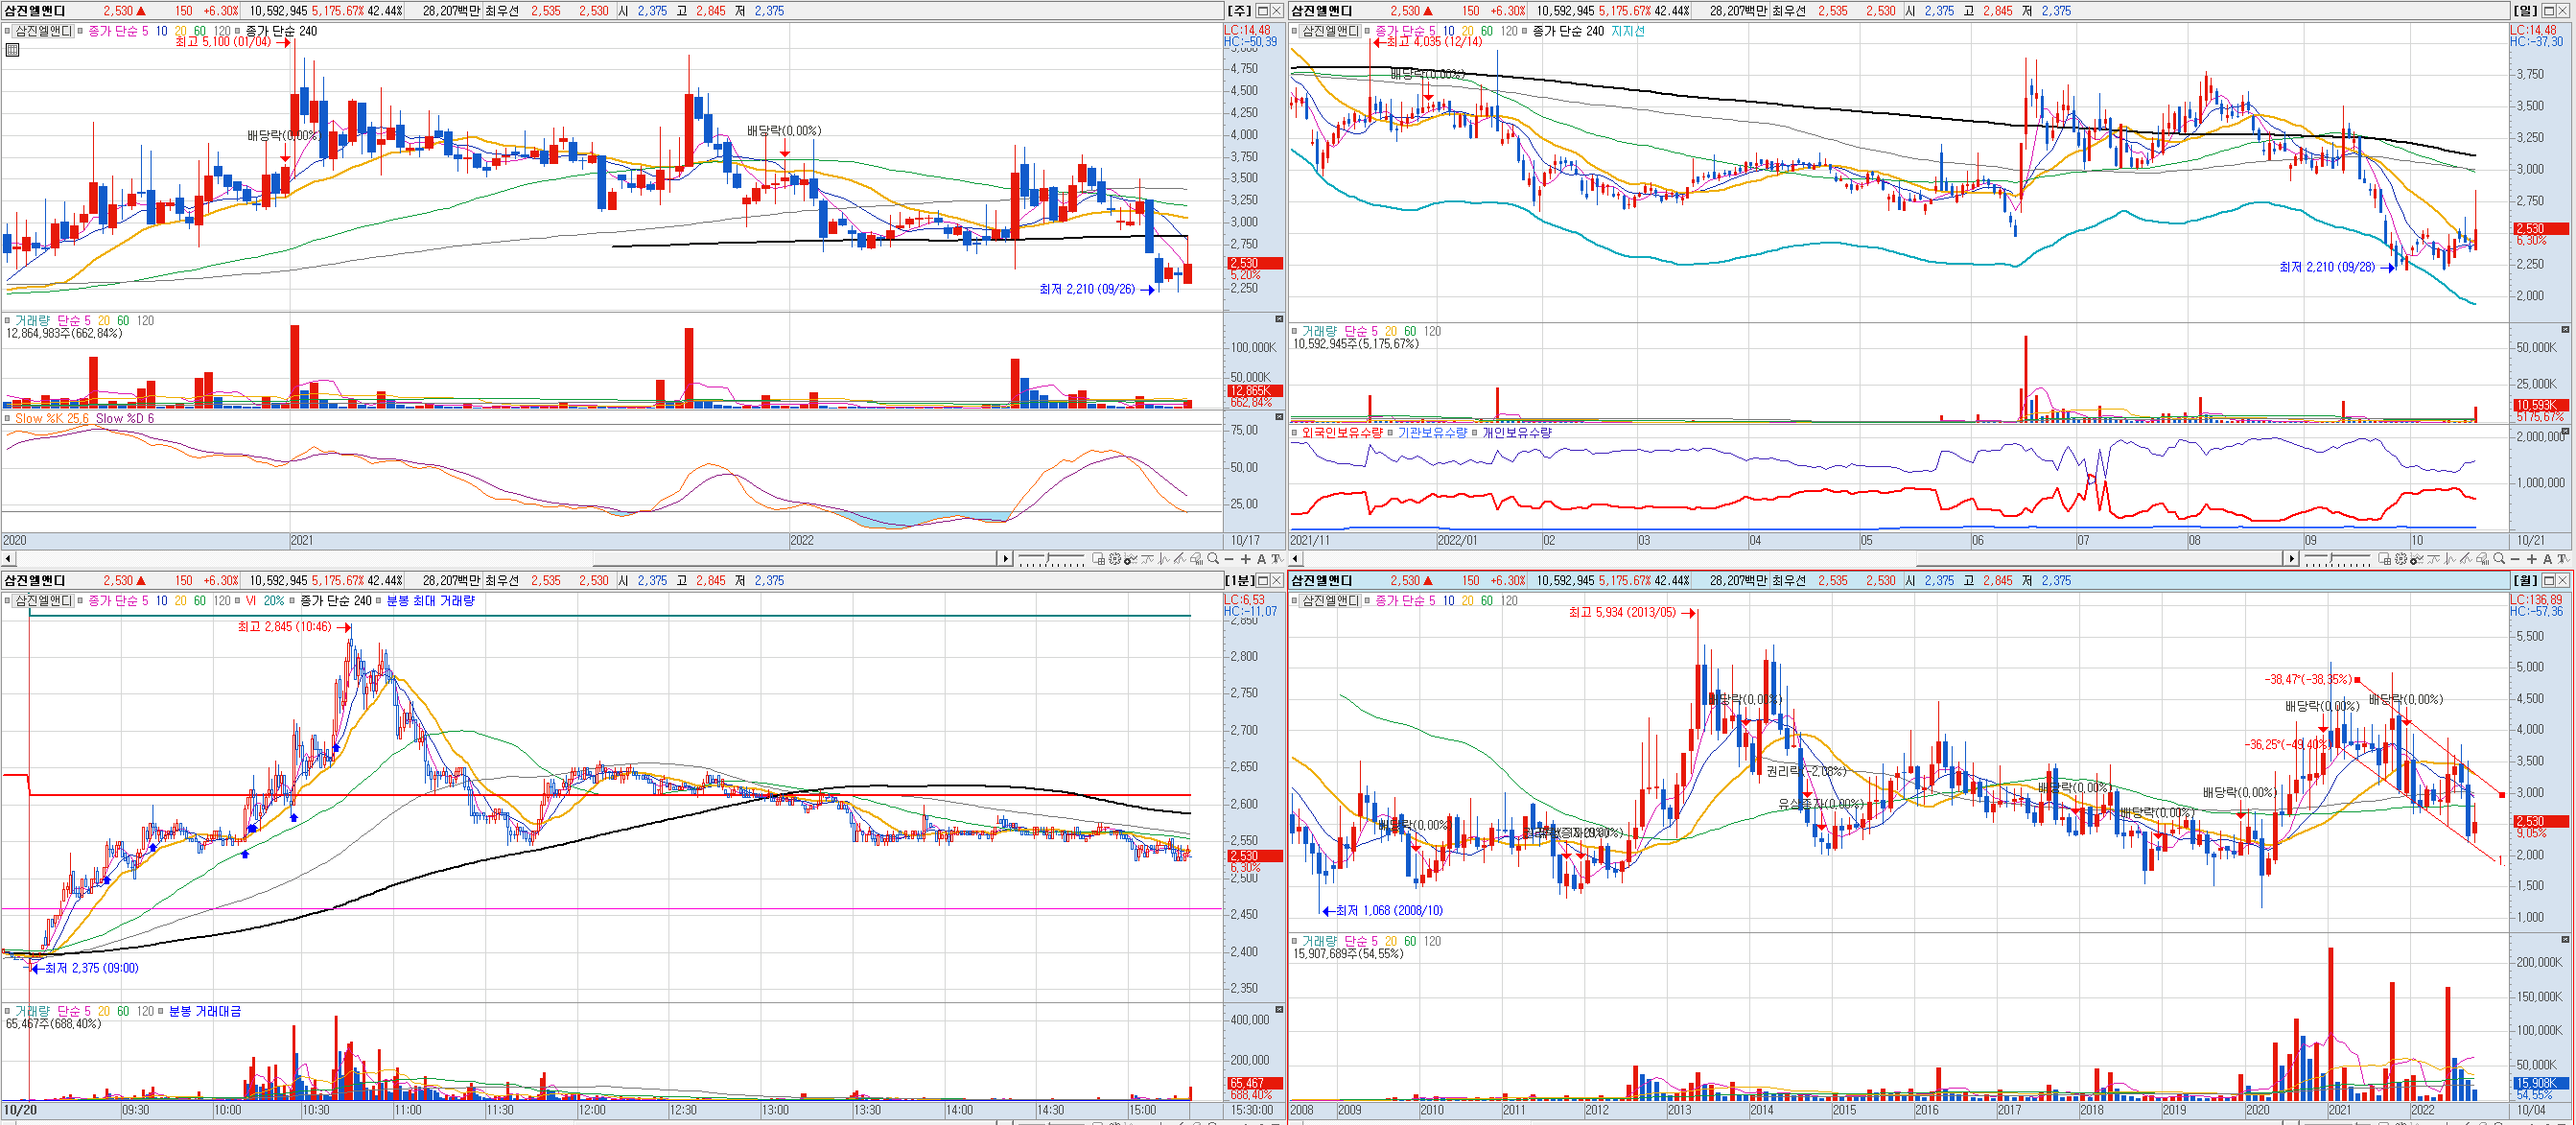The image size is (2576, 1125).
Task: Click the [일] daily period label
Action: (2525, 10)
